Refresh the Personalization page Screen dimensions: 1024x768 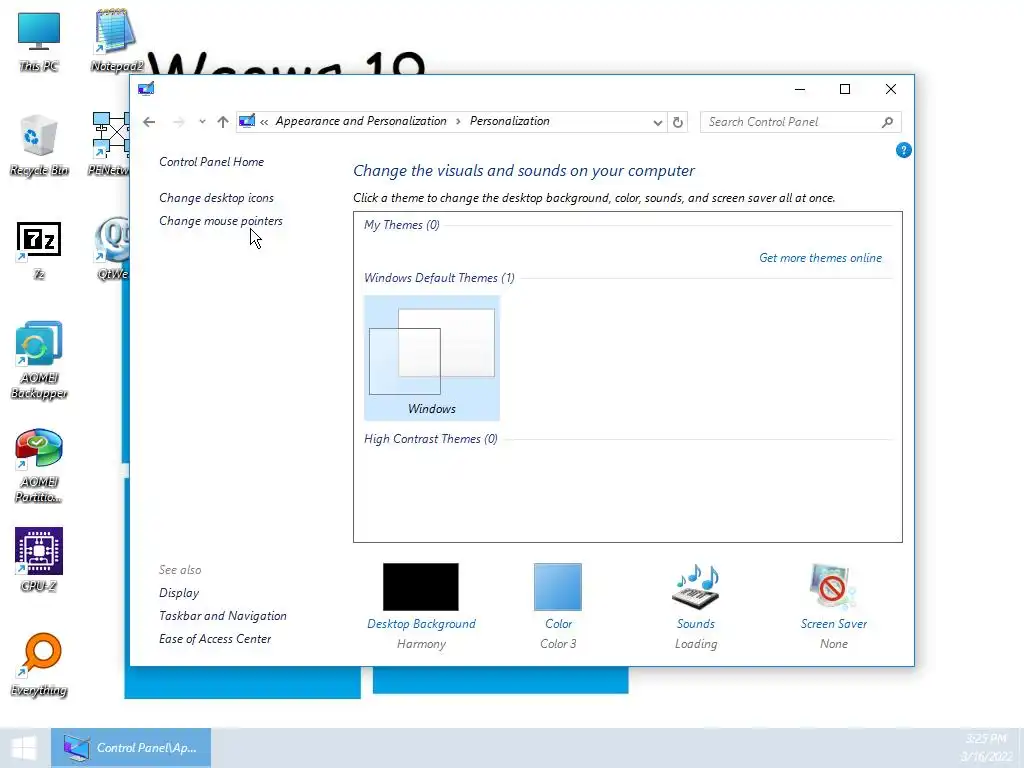(678, 122)
